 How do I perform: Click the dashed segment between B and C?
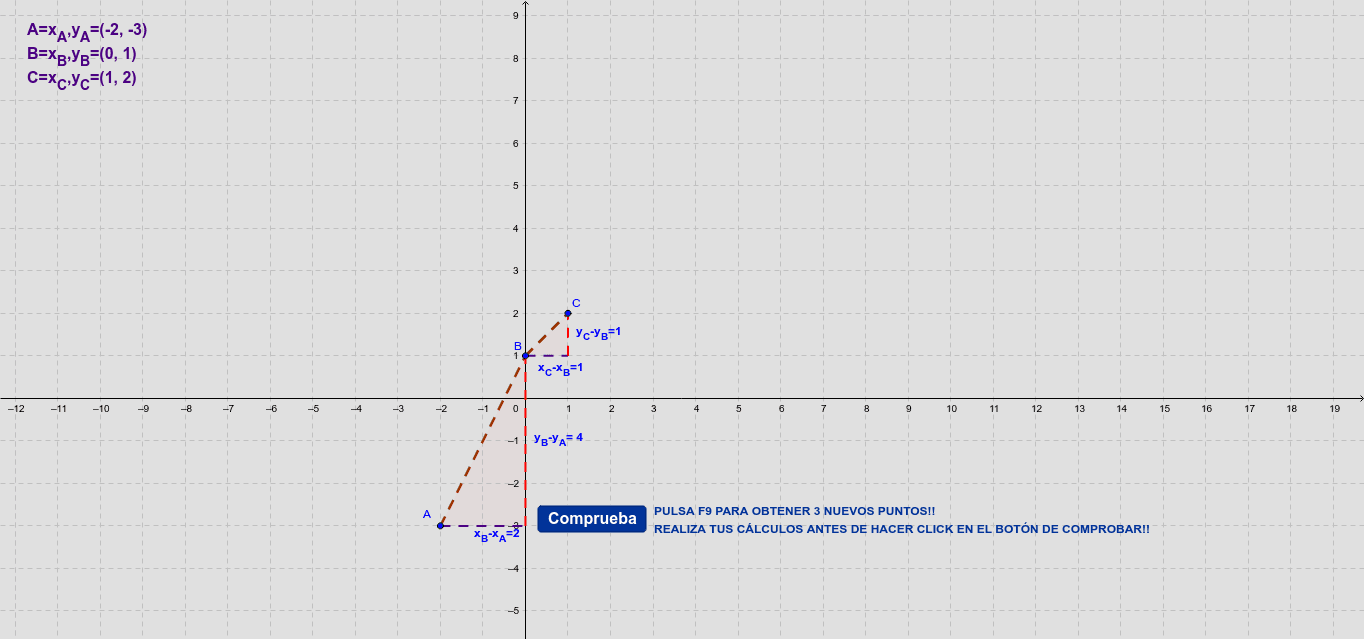click(547, 335)
